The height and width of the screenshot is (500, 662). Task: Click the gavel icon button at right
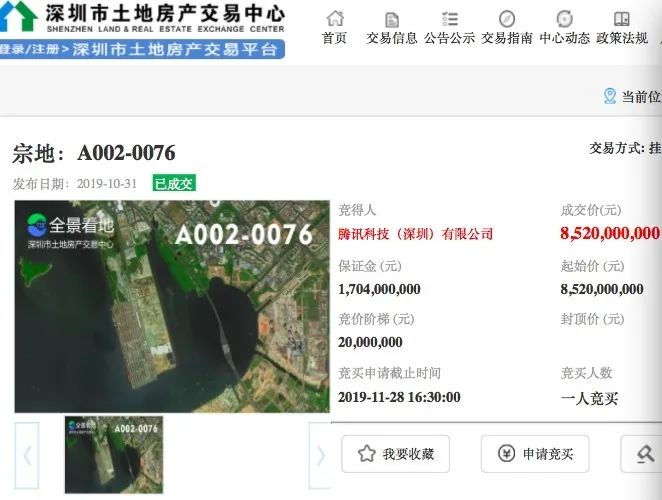click(645, 454)
